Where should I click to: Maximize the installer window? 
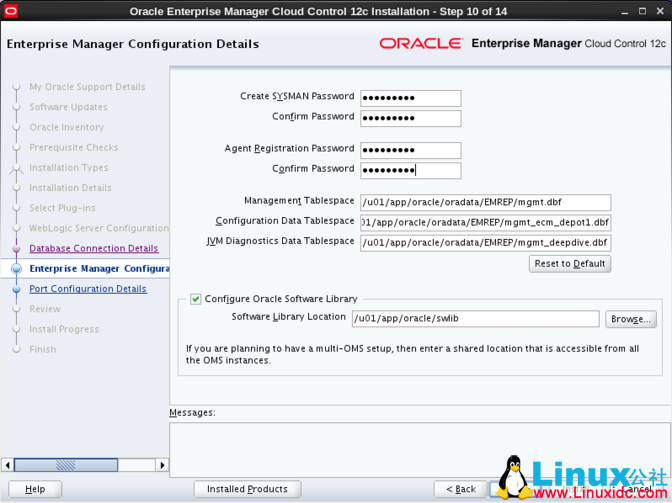pyautogui.click(x=642, y=12)
